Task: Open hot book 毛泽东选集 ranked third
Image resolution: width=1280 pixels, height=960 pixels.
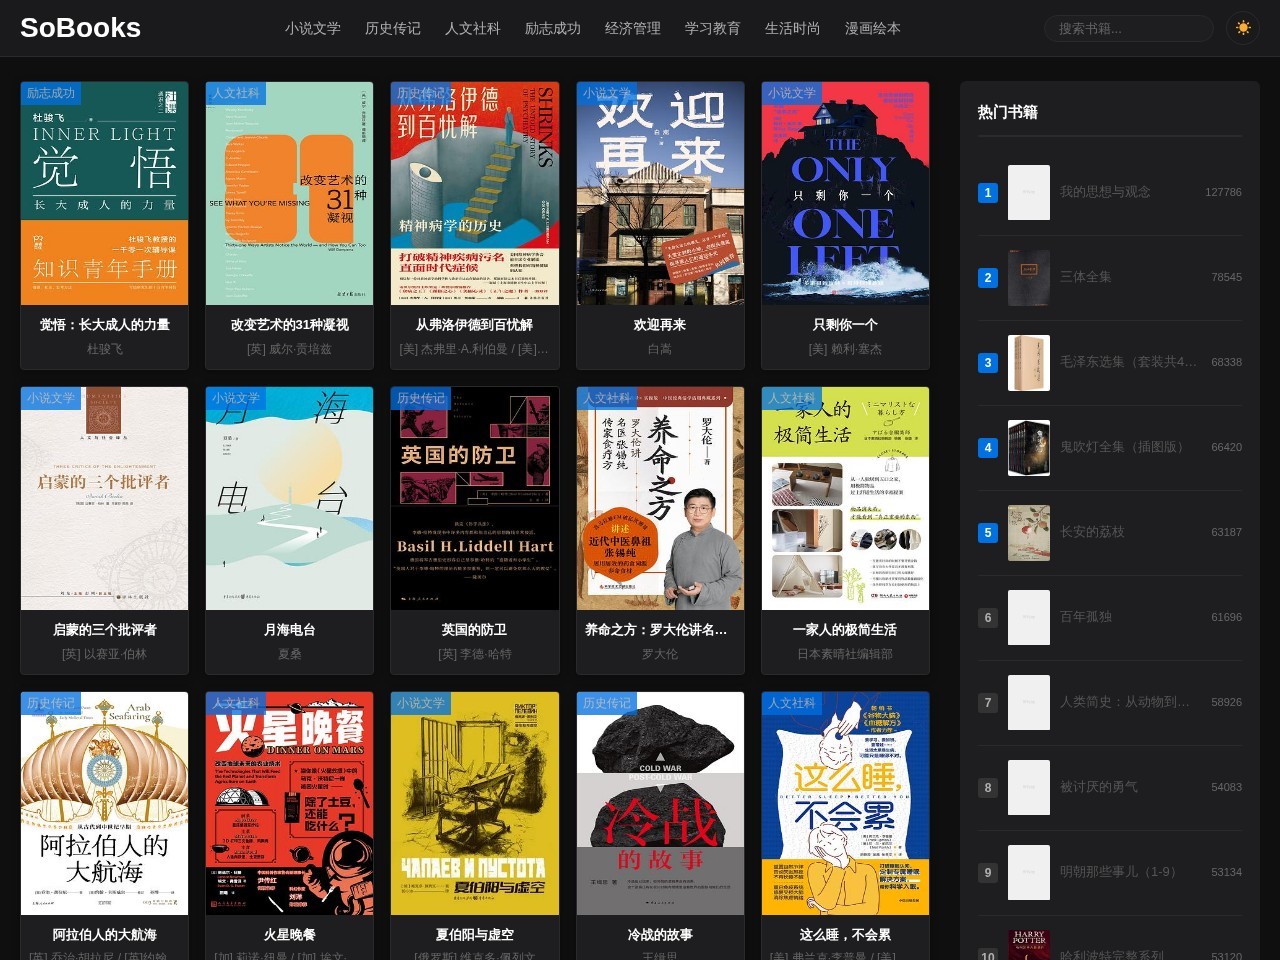Action: tap(1128, 362)
